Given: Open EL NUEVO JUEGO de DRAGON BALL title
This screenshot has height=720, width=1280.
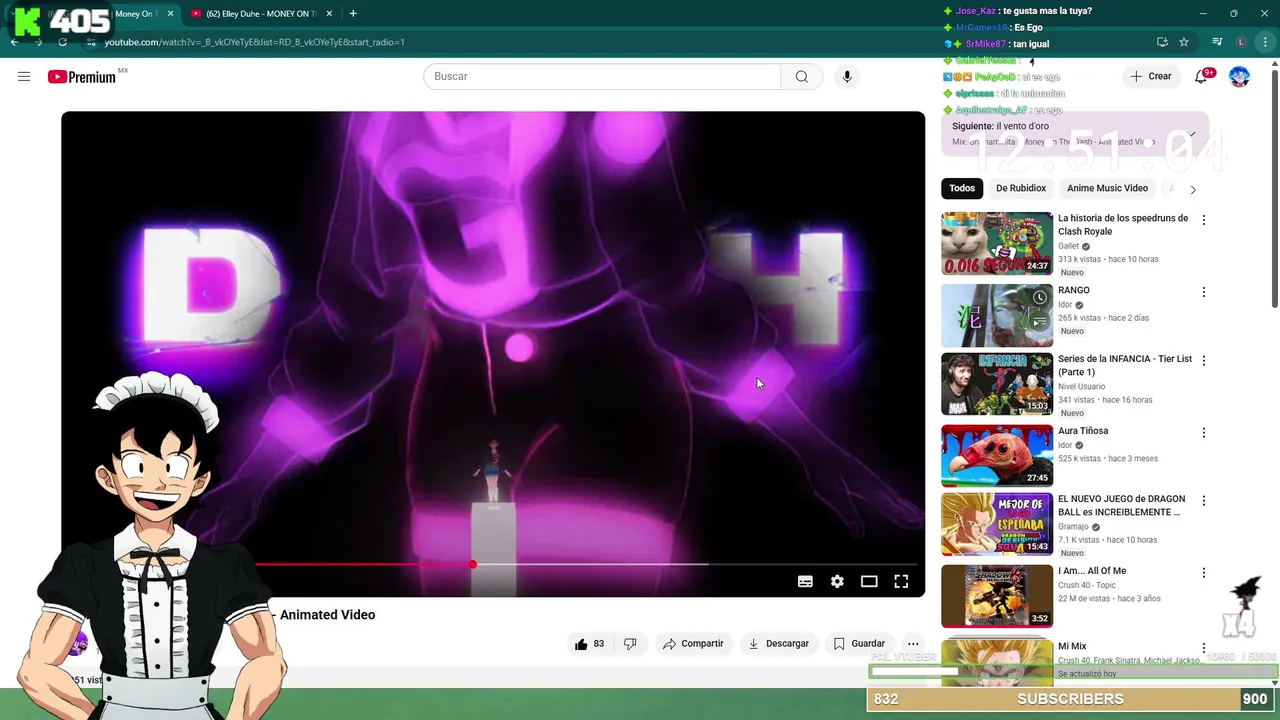Looking at the screenshot, I should click(1122, 505).
